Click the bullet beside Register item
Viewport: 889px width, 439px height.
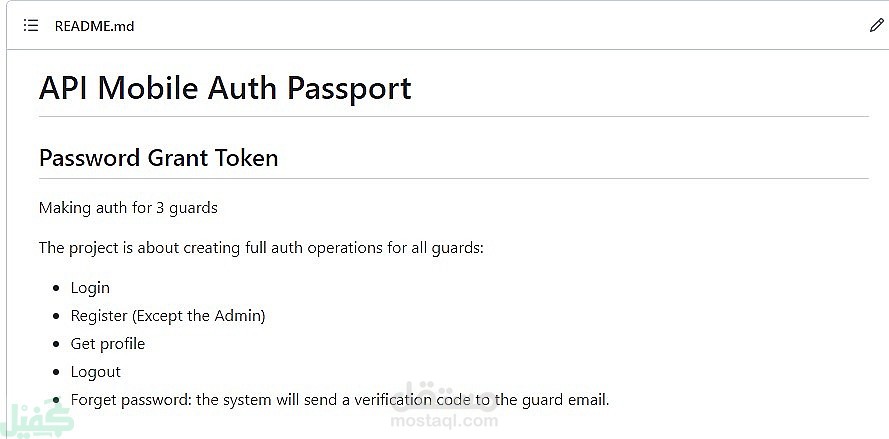[56, 316]
